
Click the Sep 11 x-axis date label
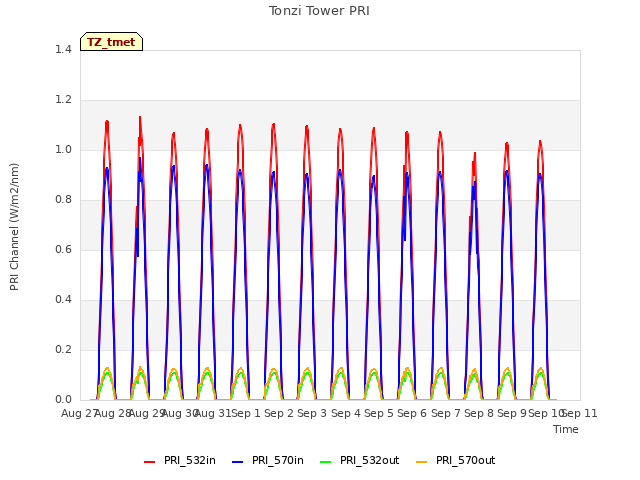click(x=580, y=413)
